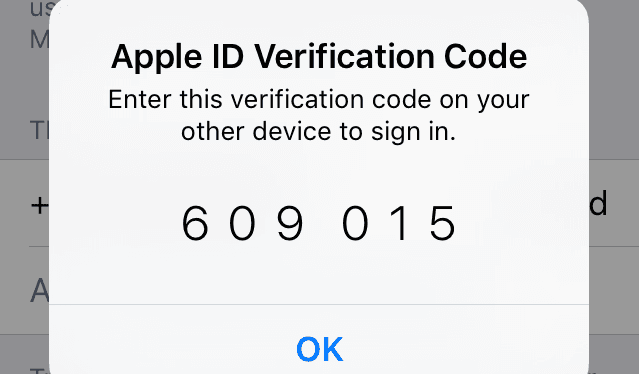Click the word Apple in the title
Image resolution: width=639 pixels, height=374 pixels.
click(156, 57)
